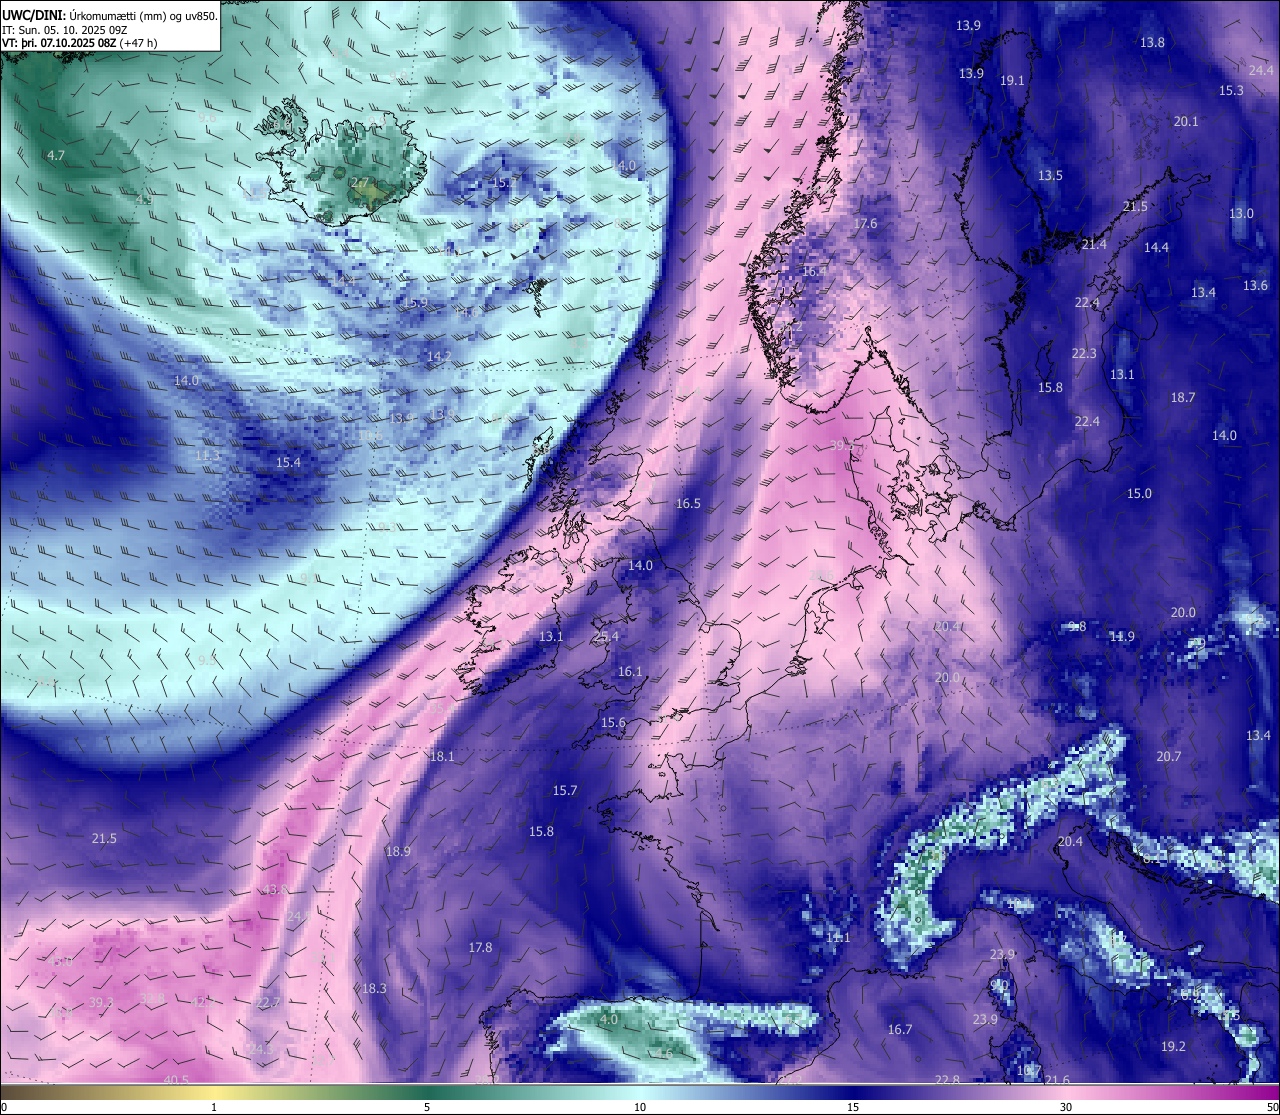
Task: Click the 21.4 value label
Action: point(1094,245)
